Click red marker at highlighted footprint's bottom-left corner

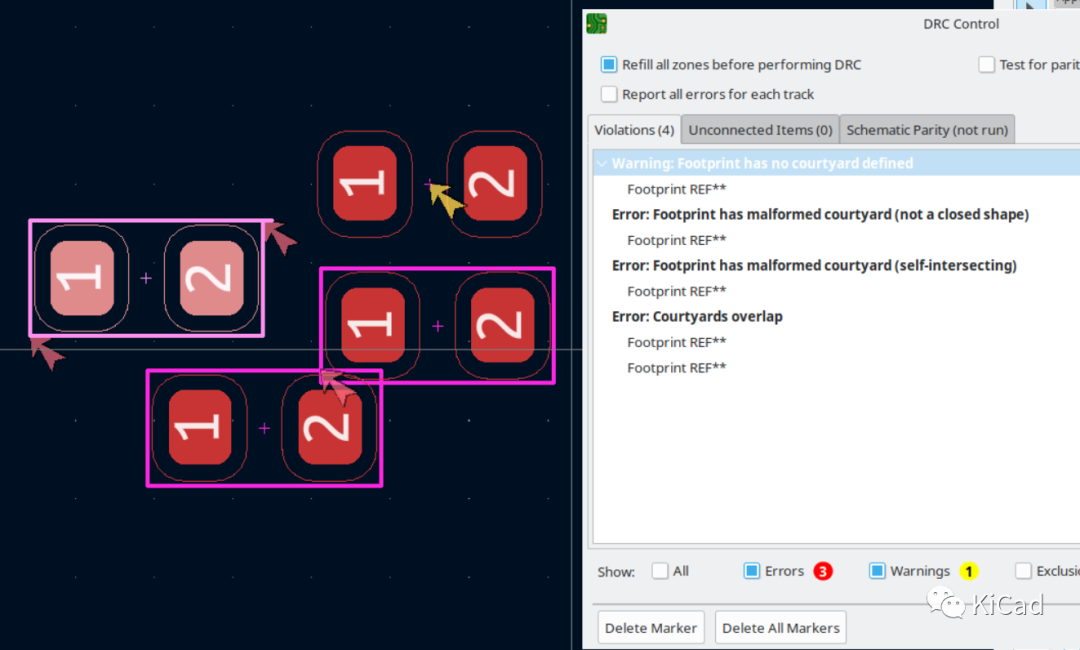(47, 352)
